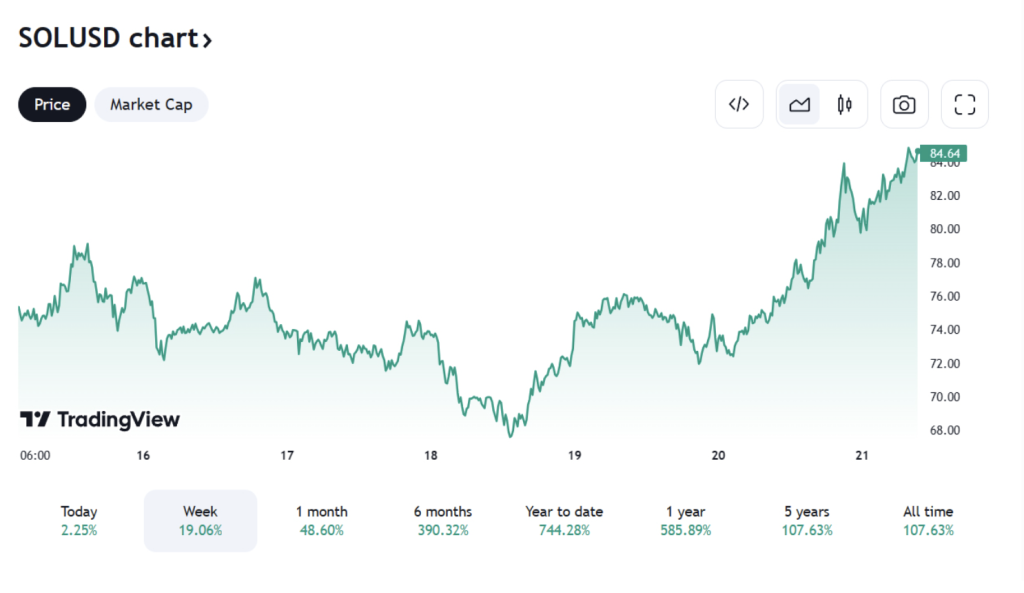
Task: Select the Price toggle pill
Action: (52, 104)
